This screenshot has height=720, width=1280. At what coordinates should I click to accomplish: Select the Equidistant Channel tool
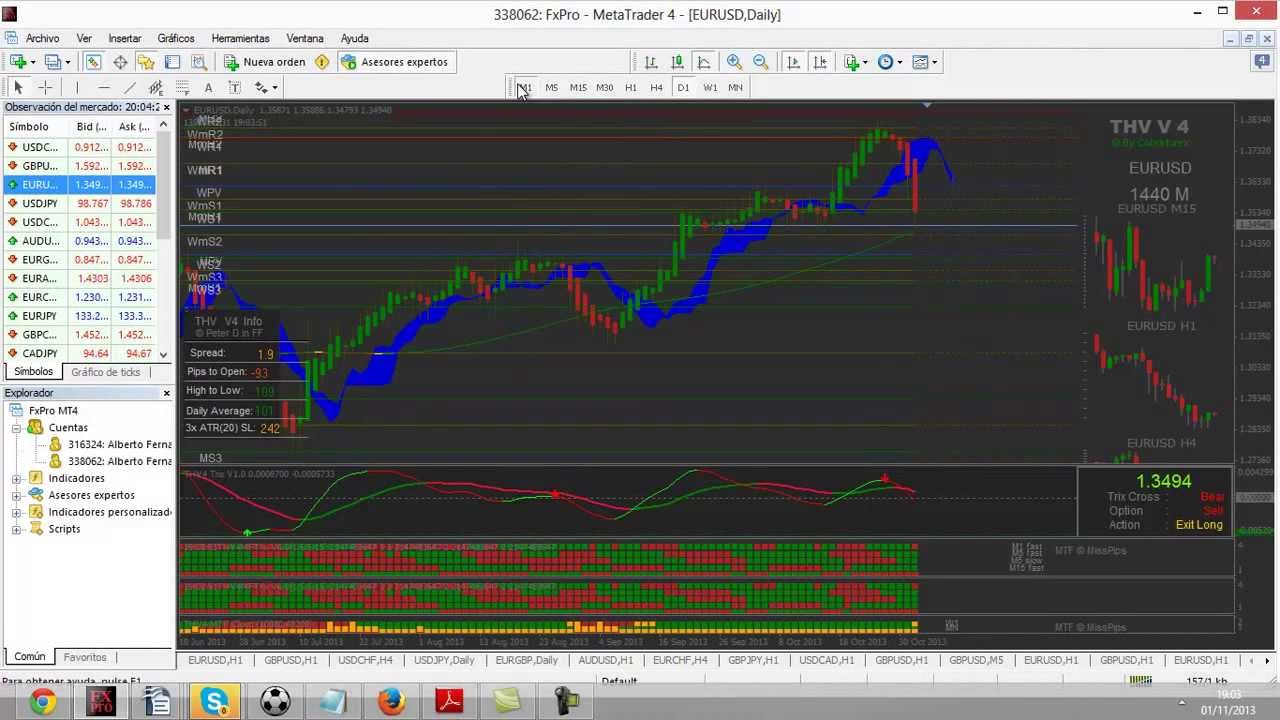click(x=156, y=88)
